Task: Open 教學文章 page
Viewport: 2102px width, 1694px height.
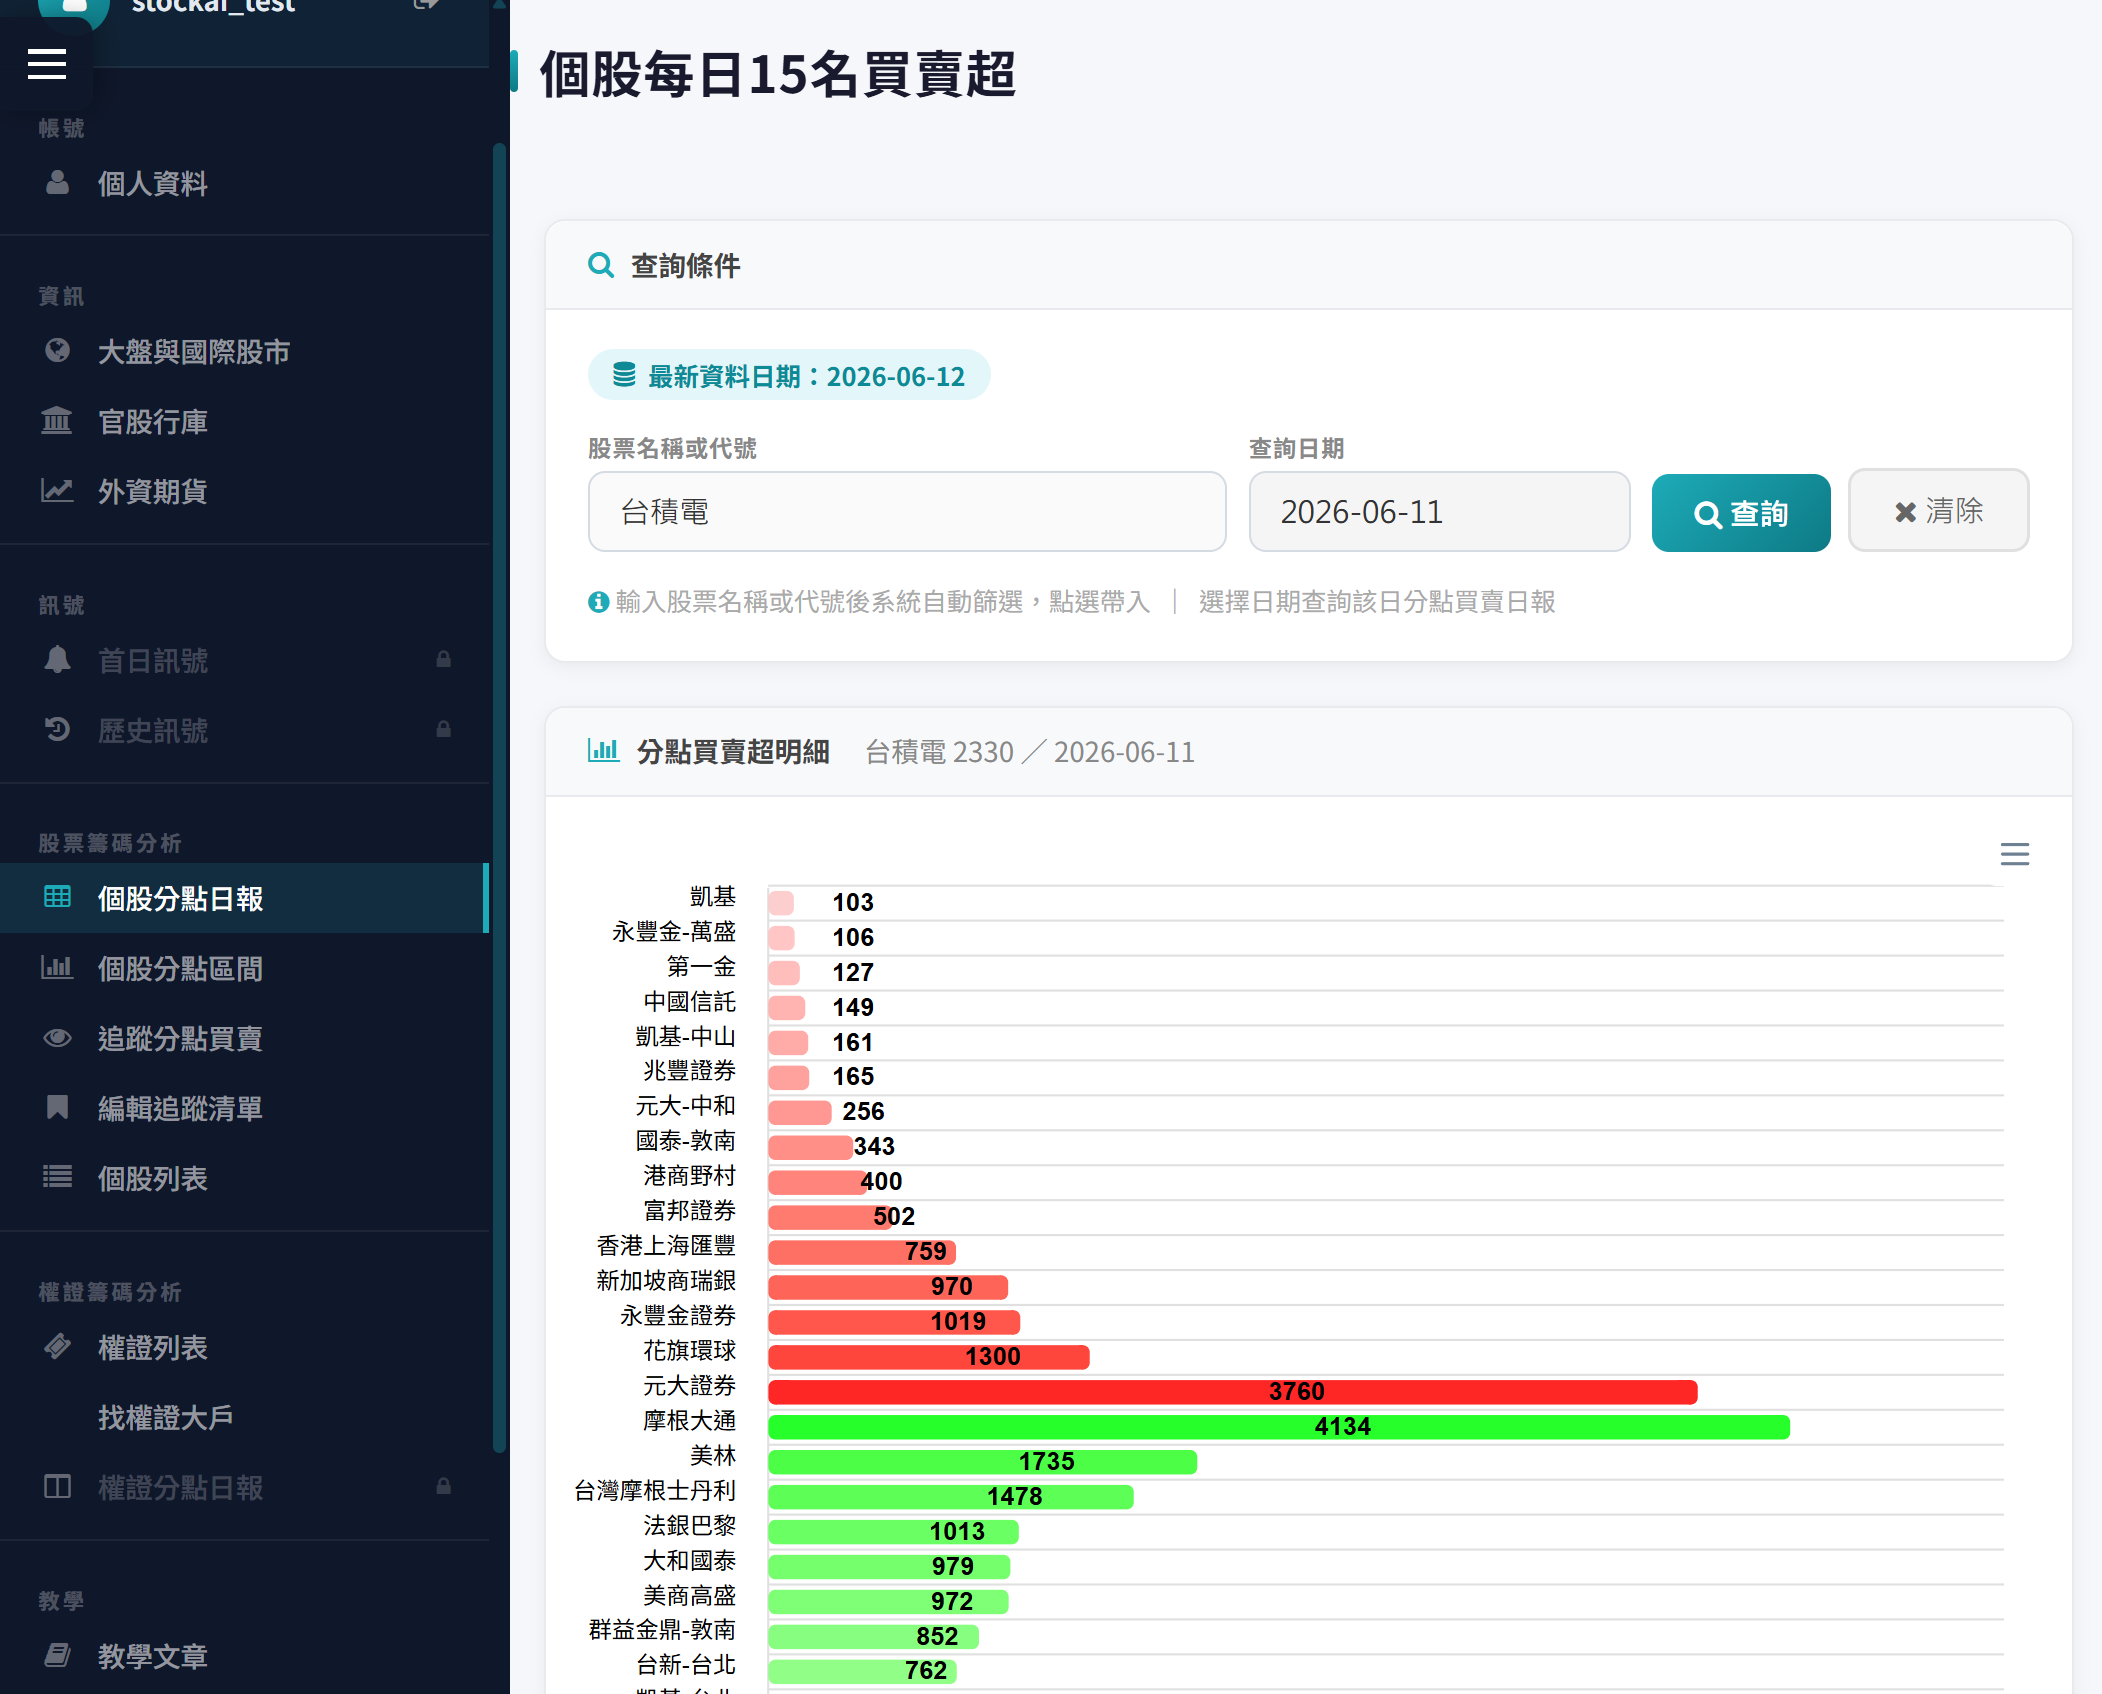Action: [x=152, y=1657]
